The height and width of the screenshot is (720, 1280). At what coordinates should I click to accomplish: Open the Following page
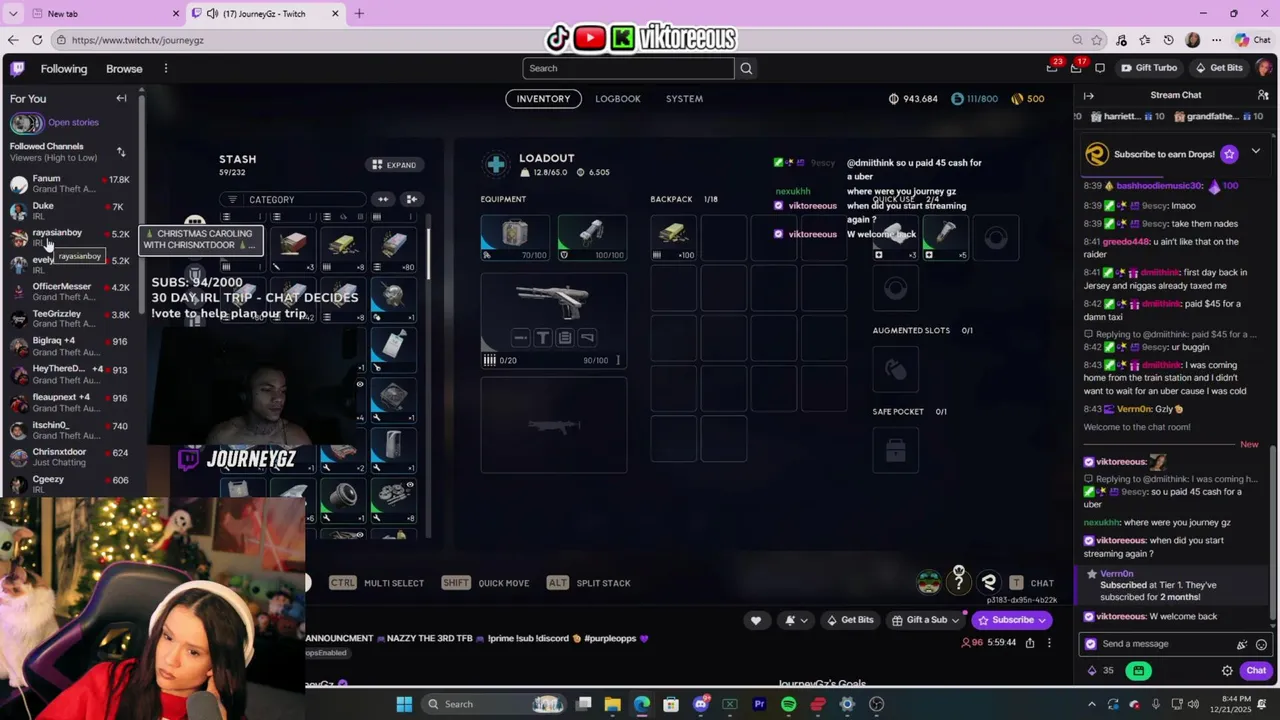tap(64, 69)
